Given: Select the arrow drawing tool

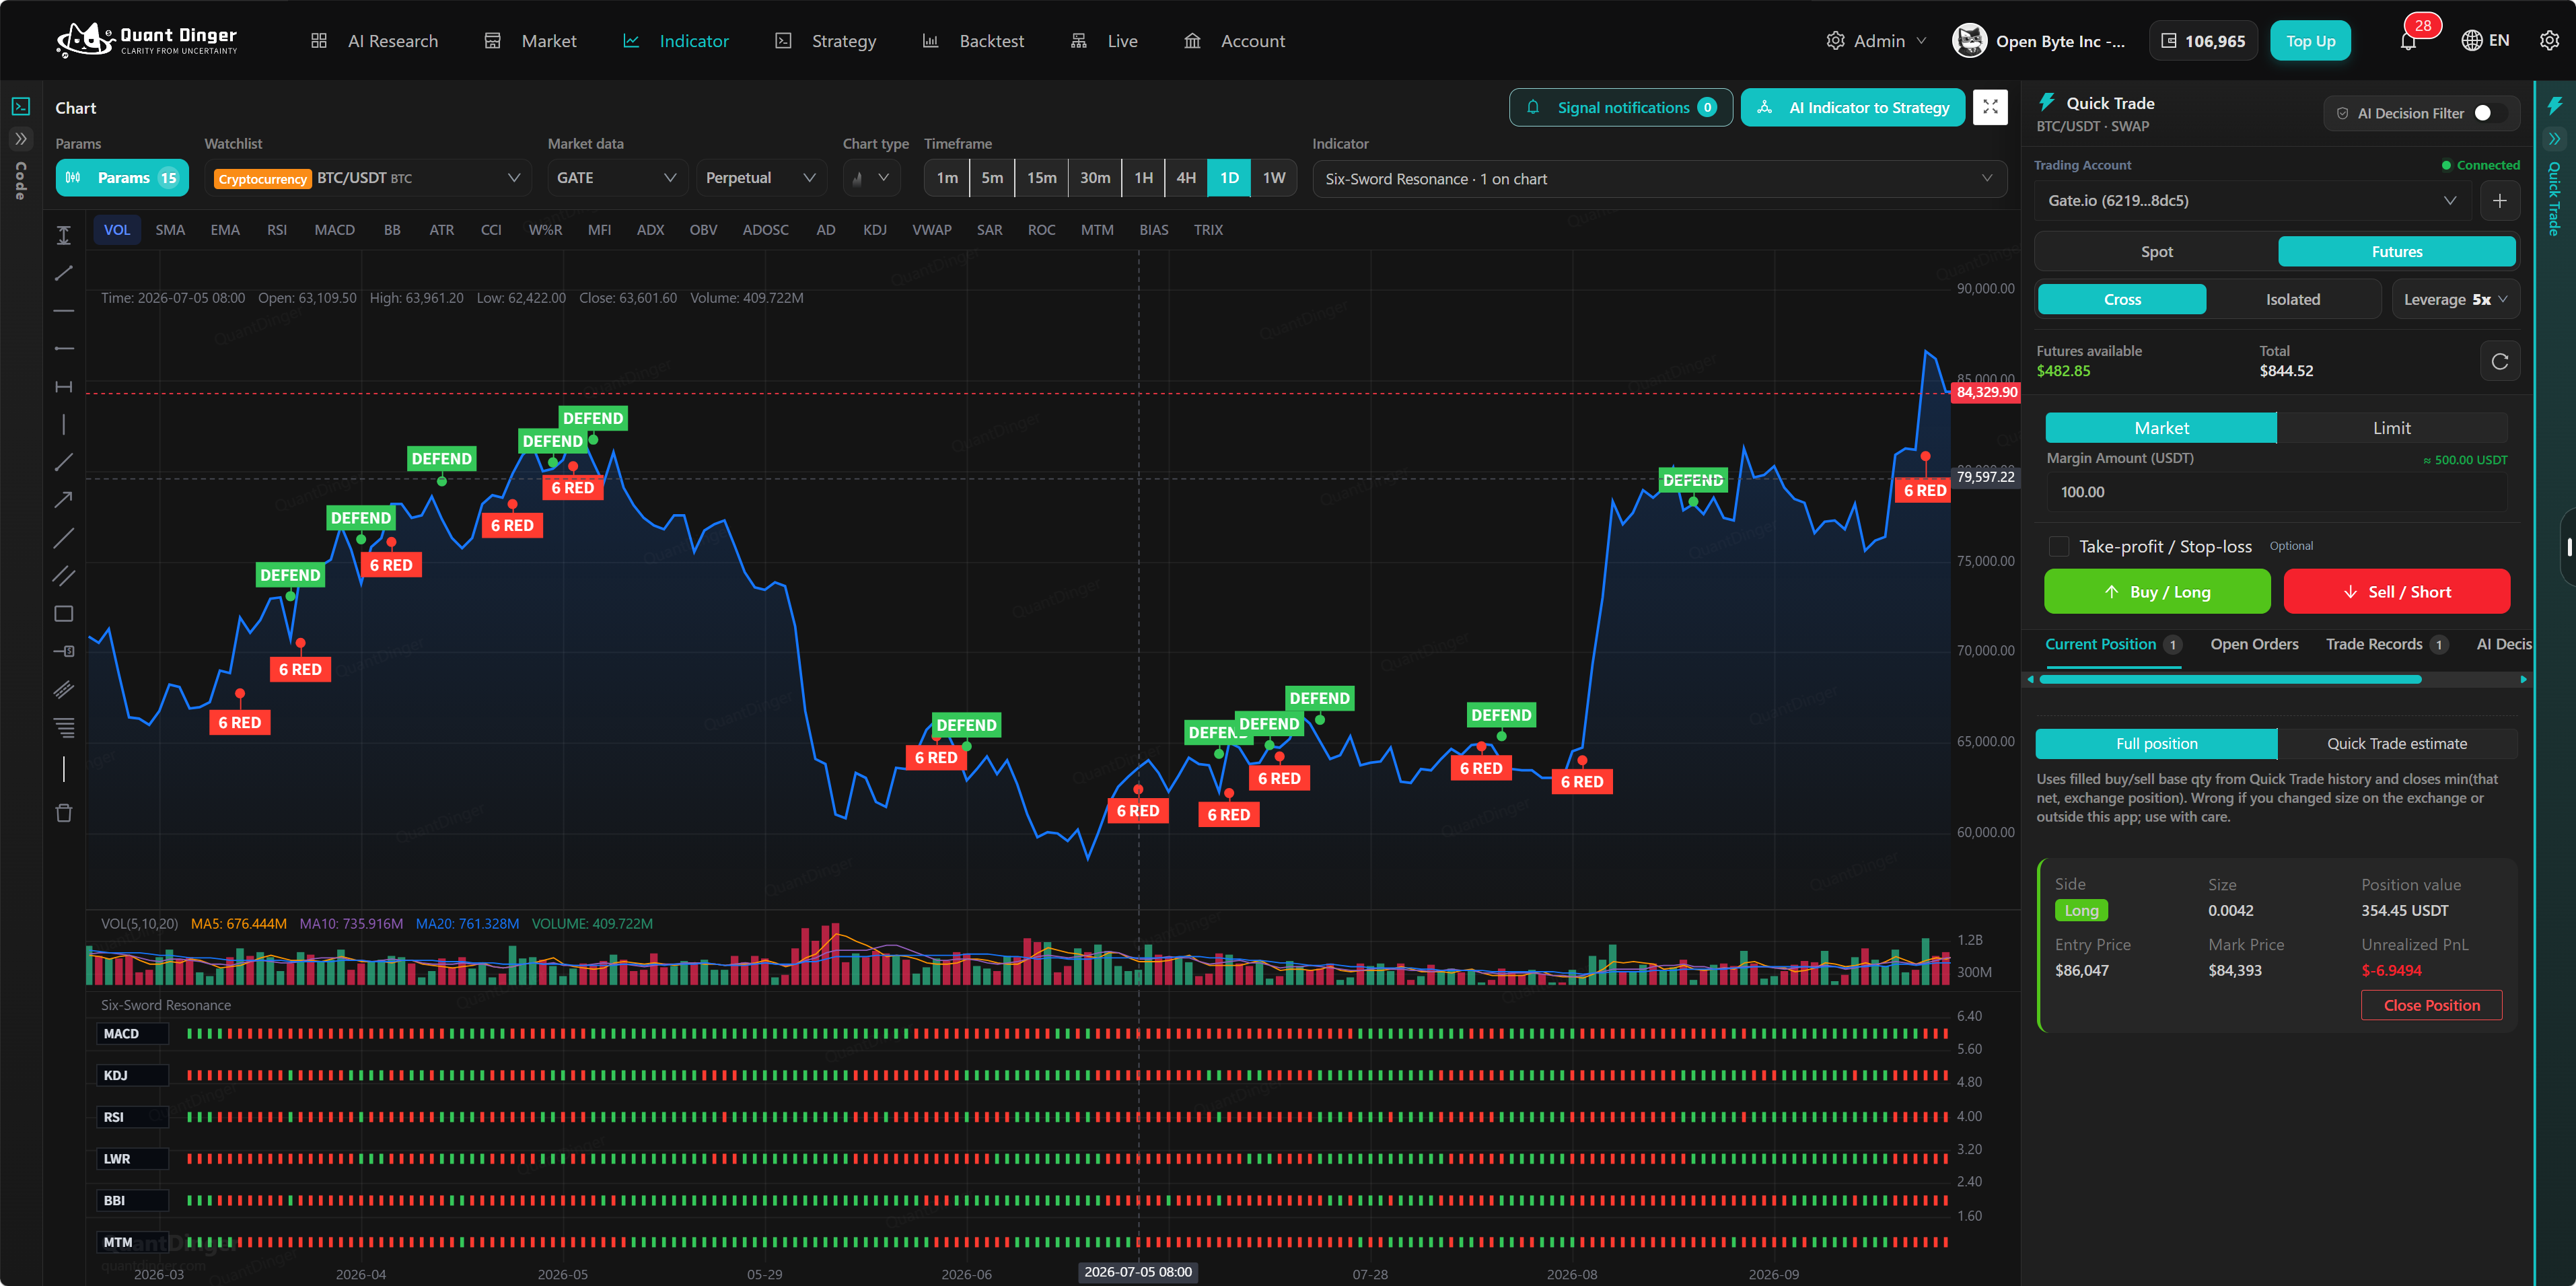Looking at the screenshot, I should [64, 500].
